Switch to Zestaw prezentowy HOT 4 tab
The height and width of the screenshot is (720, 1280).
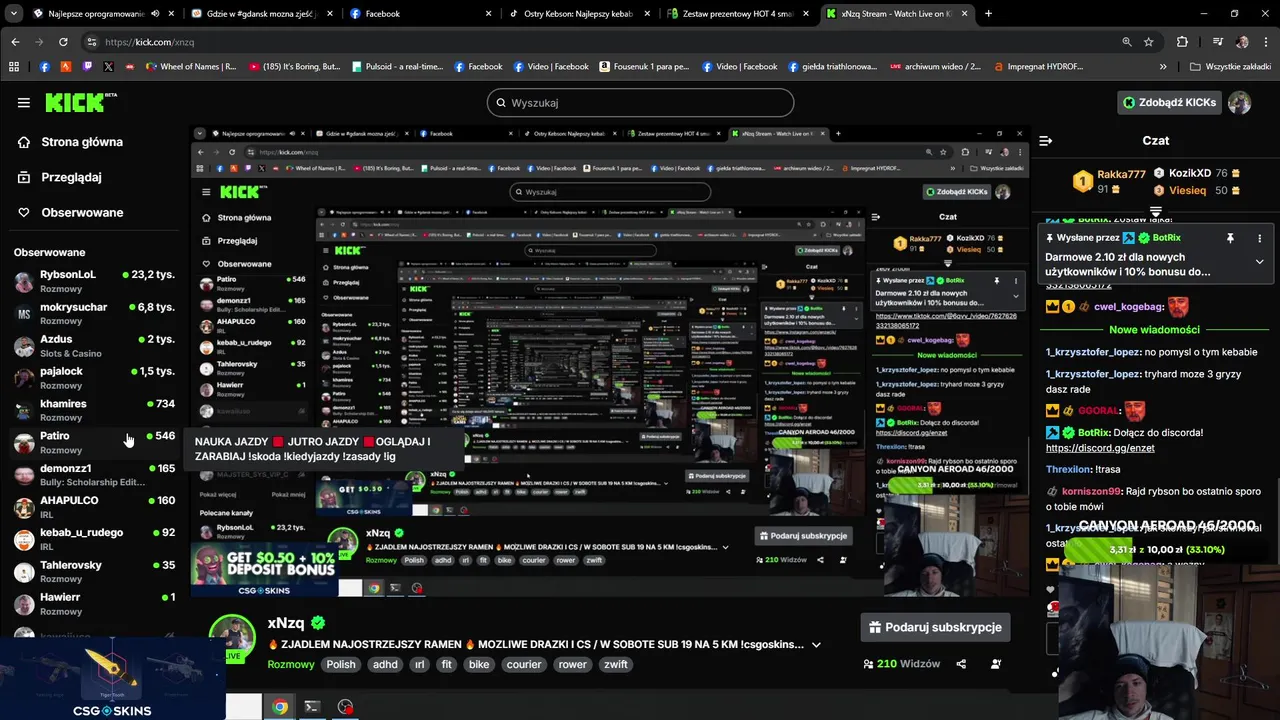(740, 14)
